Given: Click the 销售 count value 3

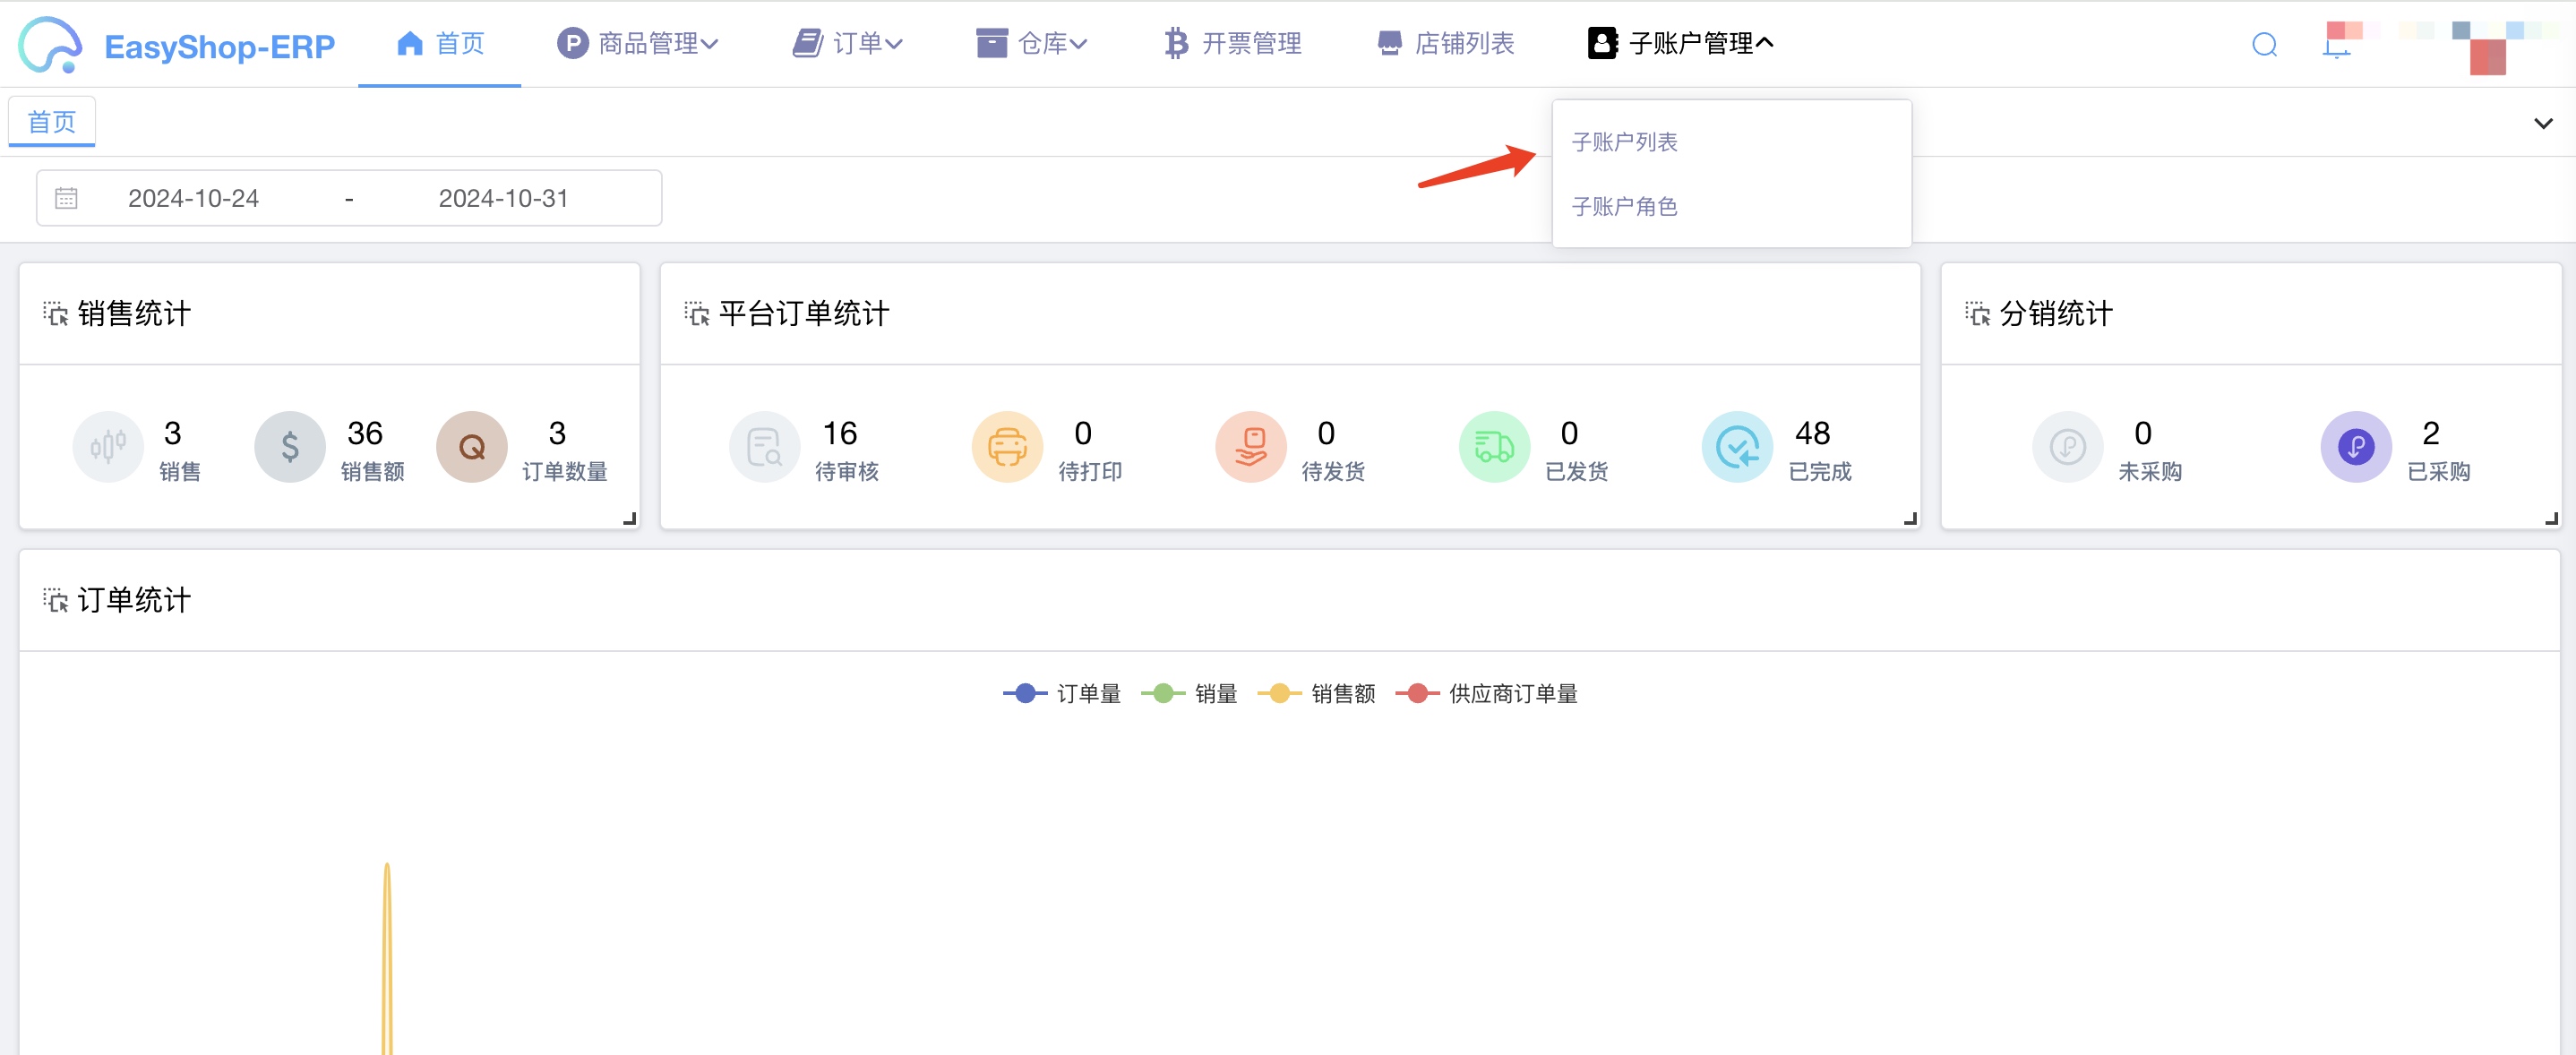Looking at the screenshot, I should [x=172, y=433].
